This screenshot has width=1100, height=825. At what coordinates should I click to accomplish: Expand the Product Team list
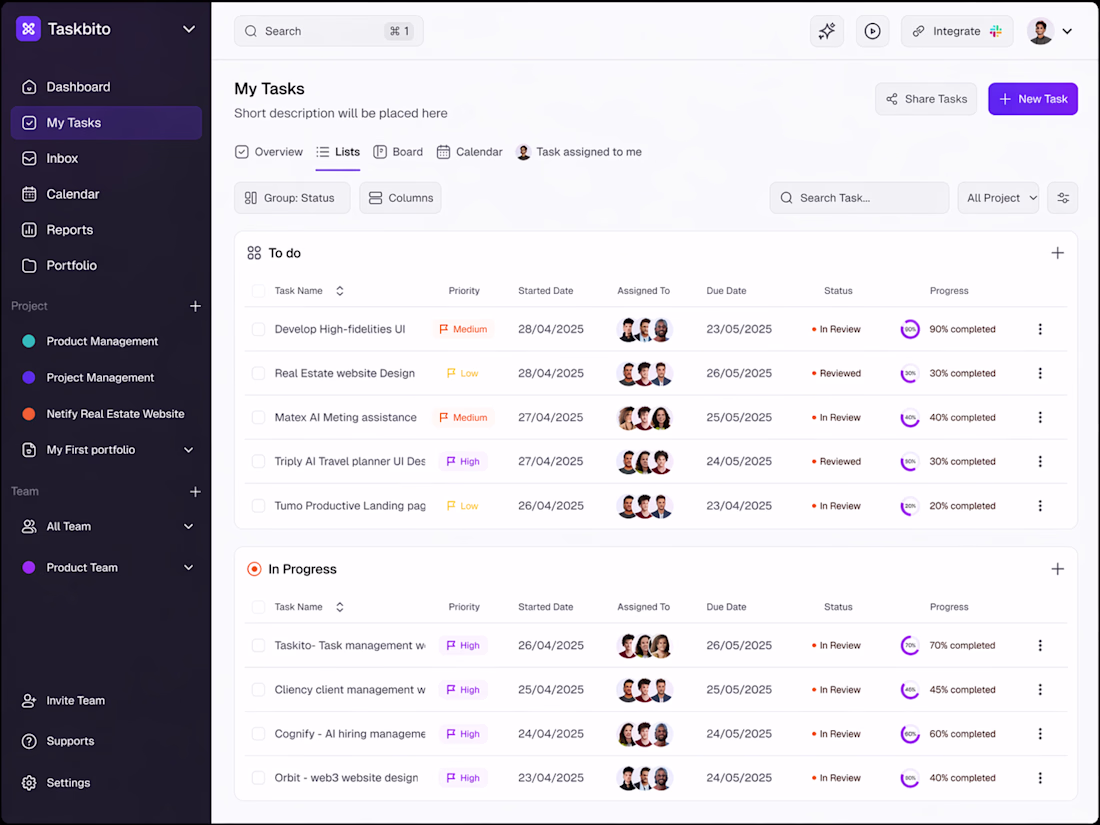point(188,568)
